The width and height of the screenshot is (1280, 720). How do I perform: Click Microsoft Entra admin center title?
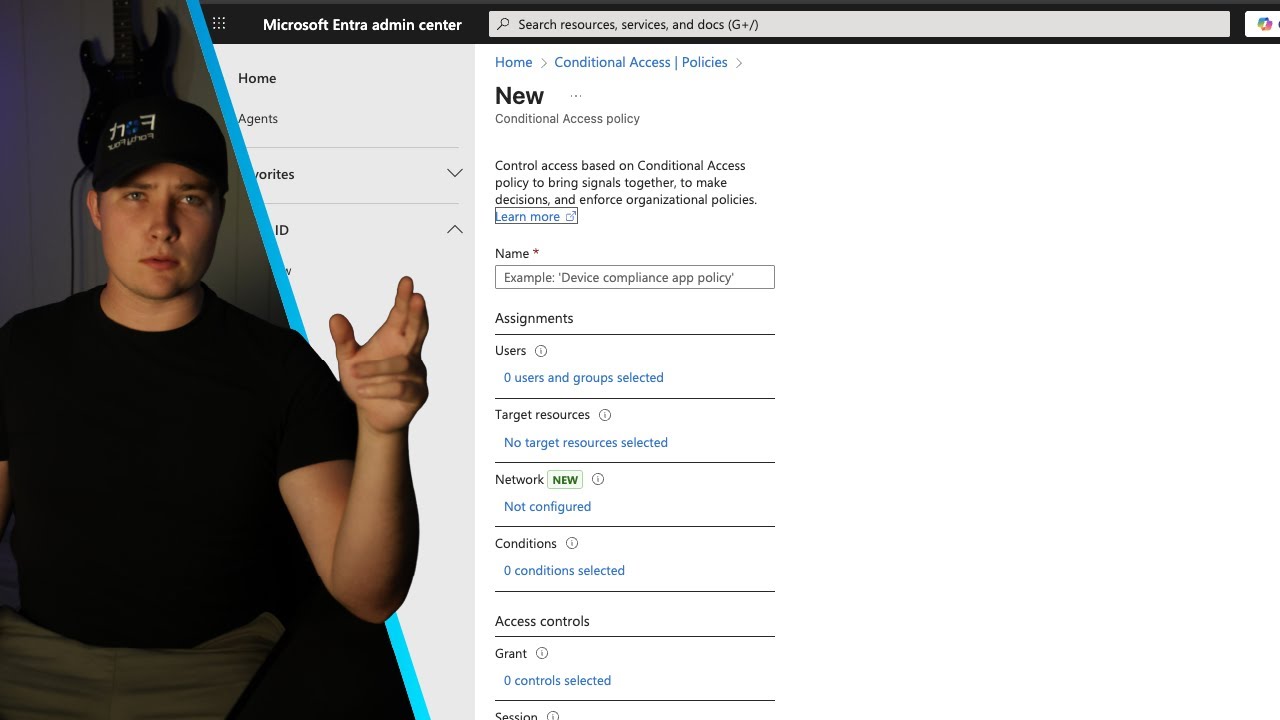tap(362, 24)
